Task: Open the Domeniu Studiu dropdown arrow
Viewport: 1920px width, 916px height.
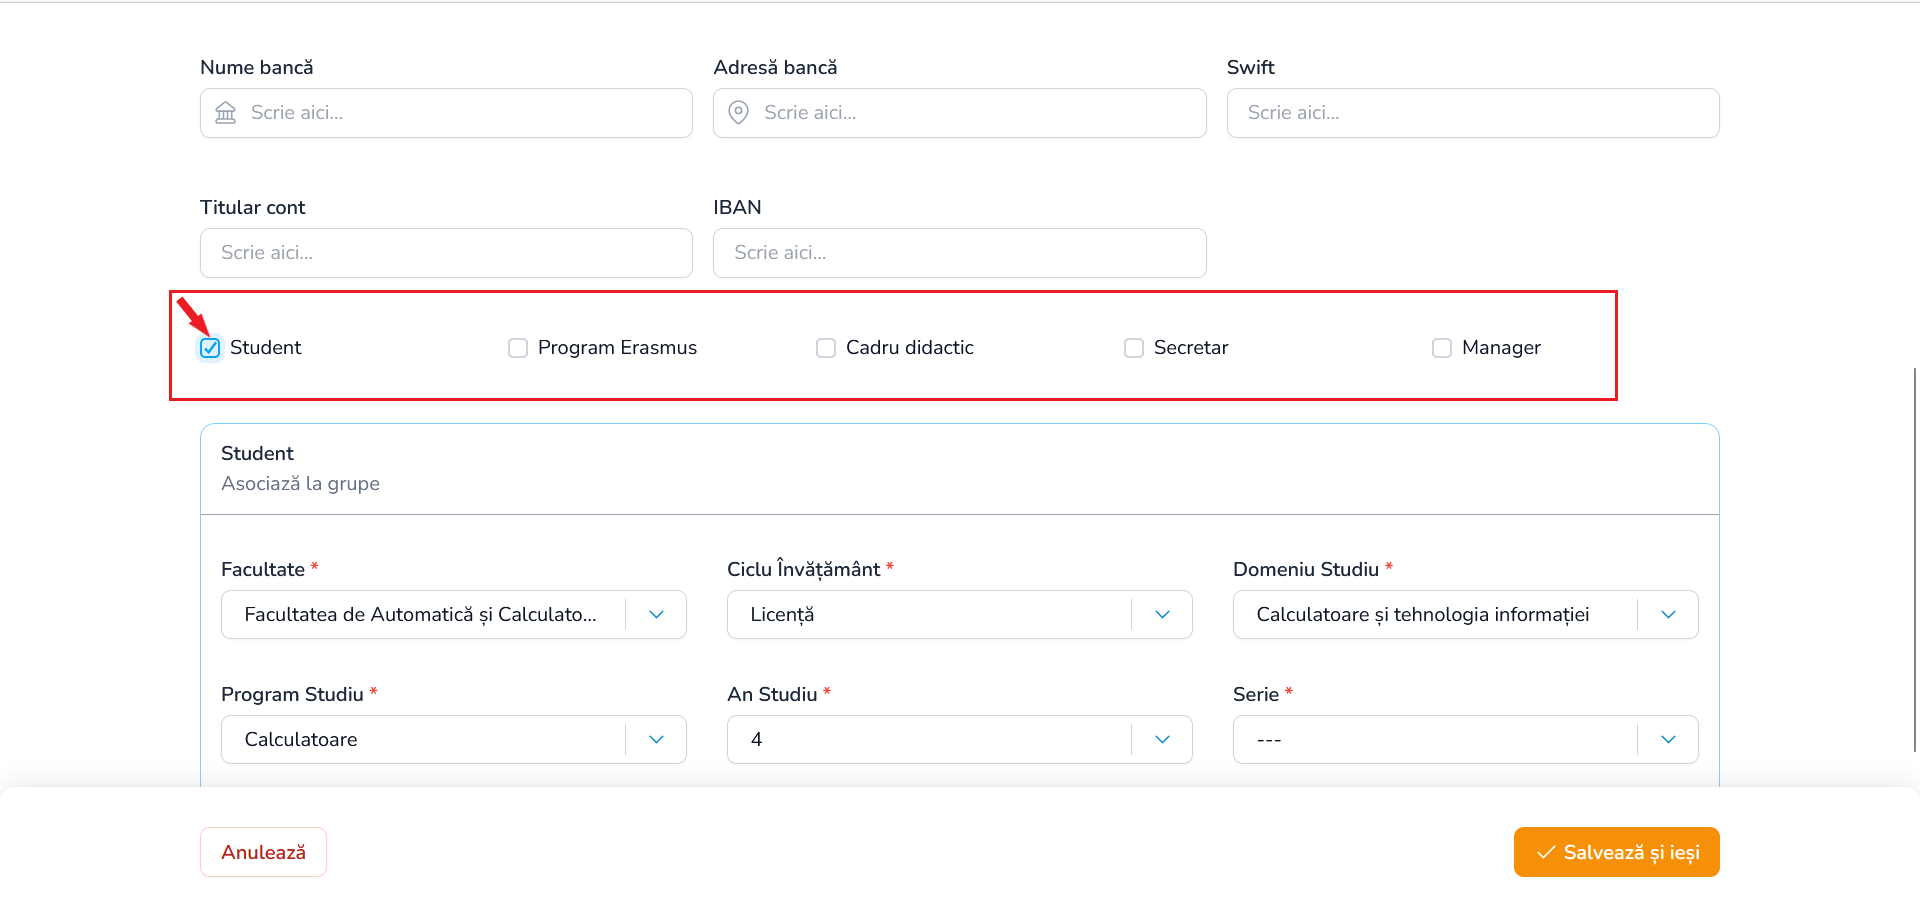Action: [1668, 615]
